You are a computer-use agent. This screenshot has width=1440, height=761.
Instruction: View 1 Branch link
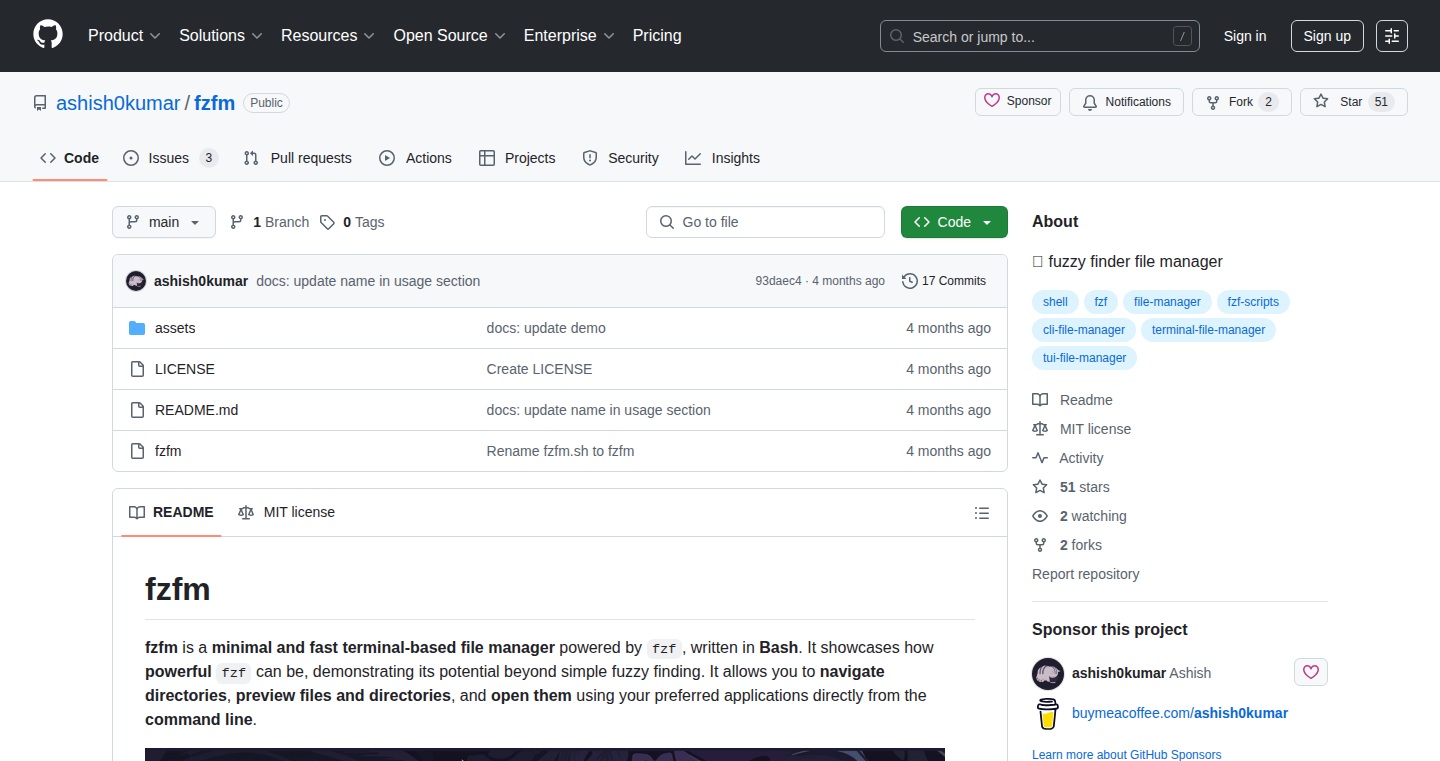tap(269, 222)
